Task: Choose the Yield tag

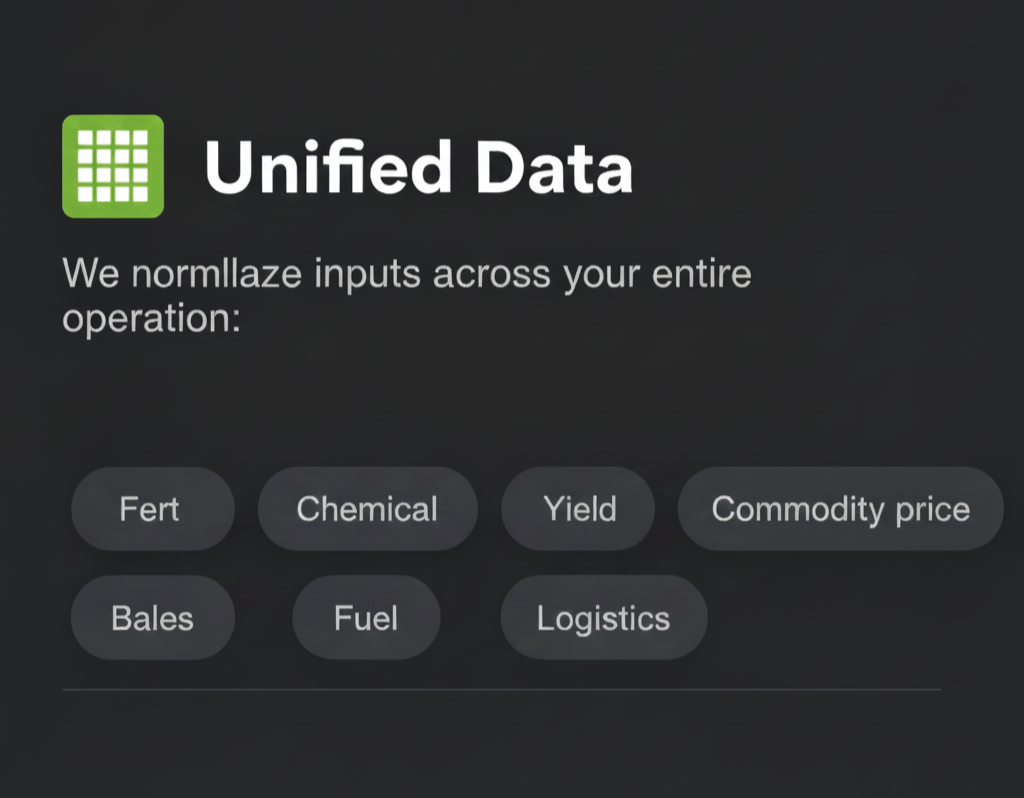Action: pos(578,509)
